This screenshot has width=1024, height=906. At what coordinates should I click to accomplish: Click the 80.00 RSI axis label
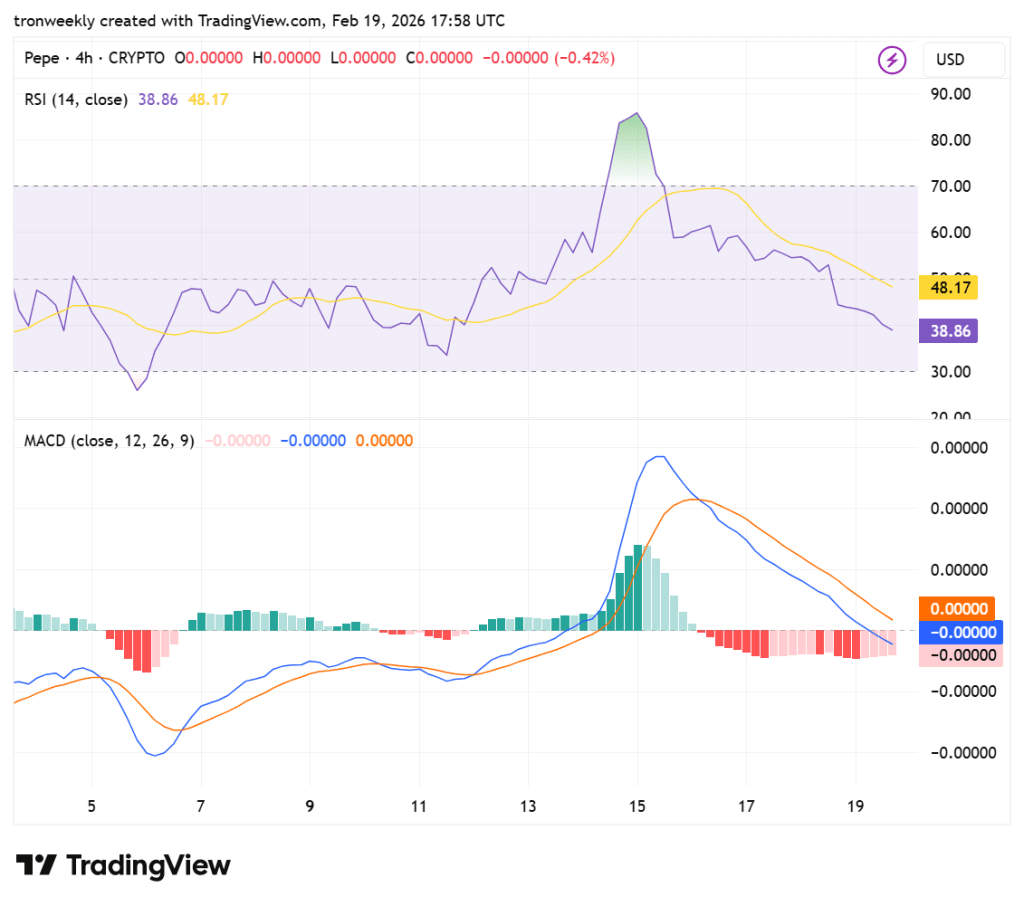coord(950,140)
